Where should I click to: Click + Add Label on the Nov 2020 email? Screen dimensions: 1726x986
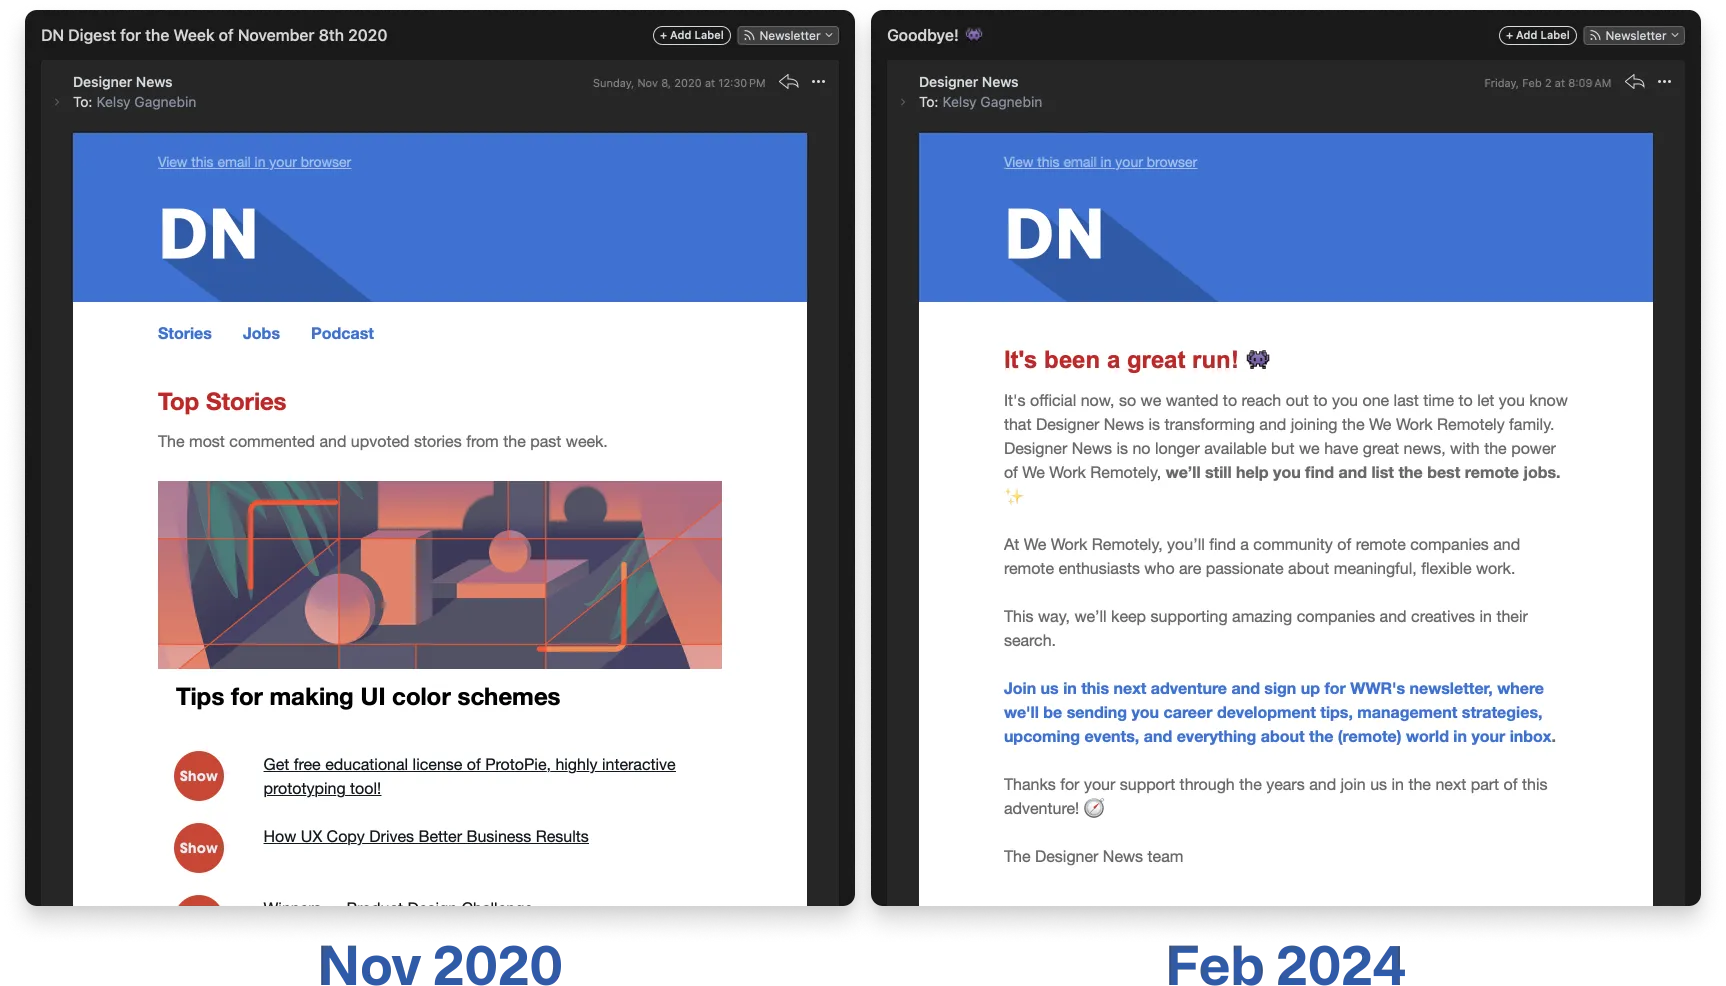coord(691,35)
